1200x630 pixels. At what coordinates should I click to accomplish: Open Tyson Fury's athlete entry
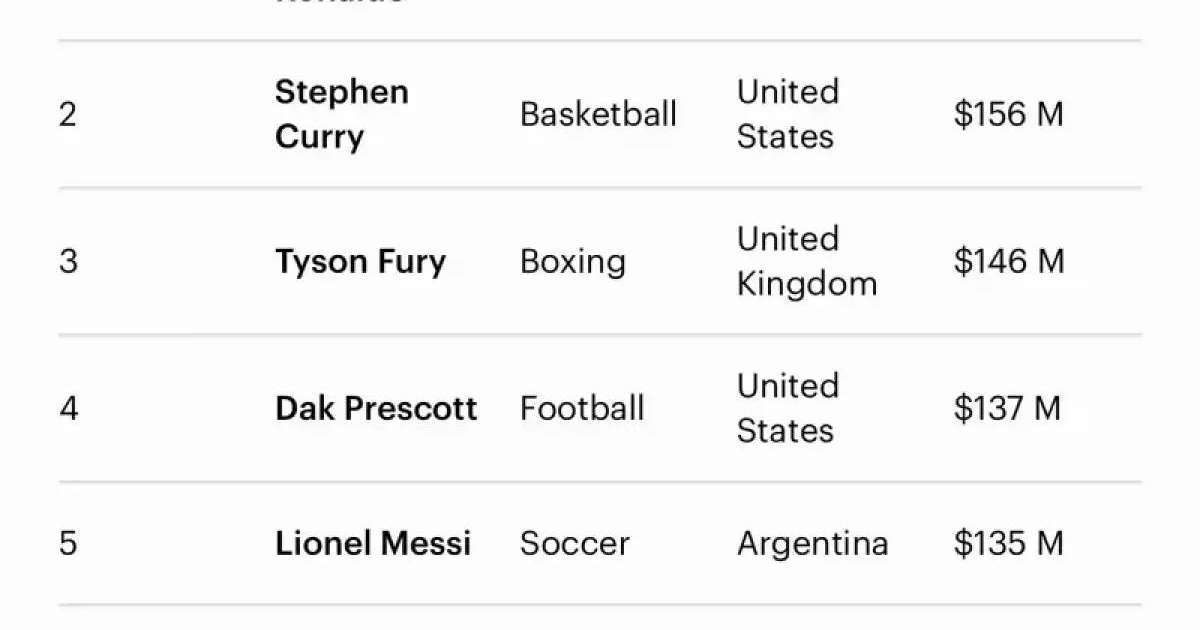click(360, 262)
